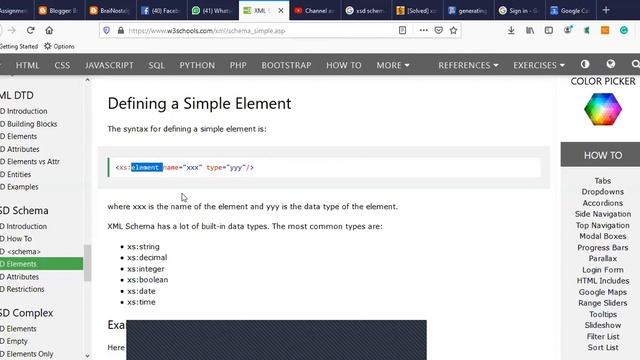Expand the EXERCISES dropdown menu
Screen dimensions: 640x360
[539, 65]
